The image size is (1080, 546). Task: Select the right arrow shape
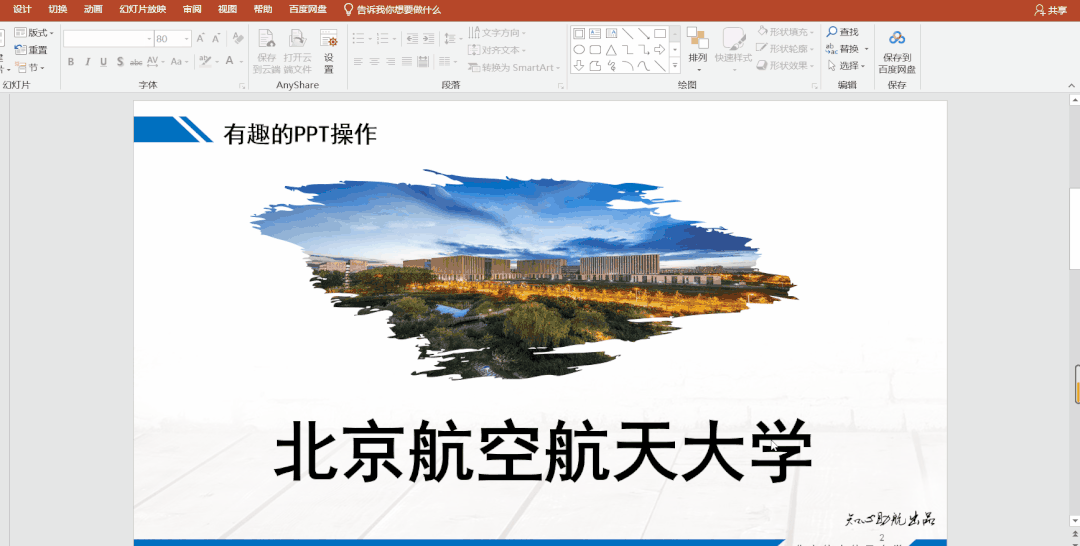point(659,50)
